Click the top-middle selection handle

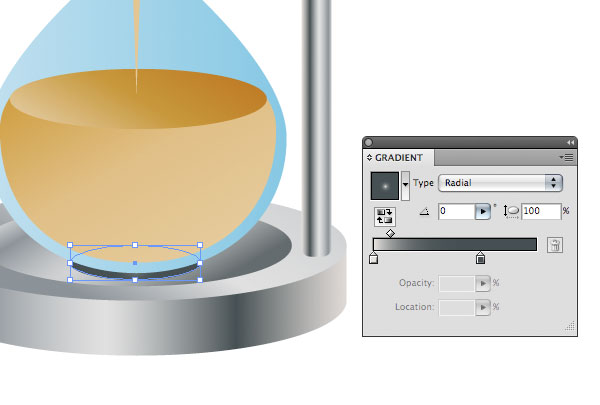pos(135,245)
